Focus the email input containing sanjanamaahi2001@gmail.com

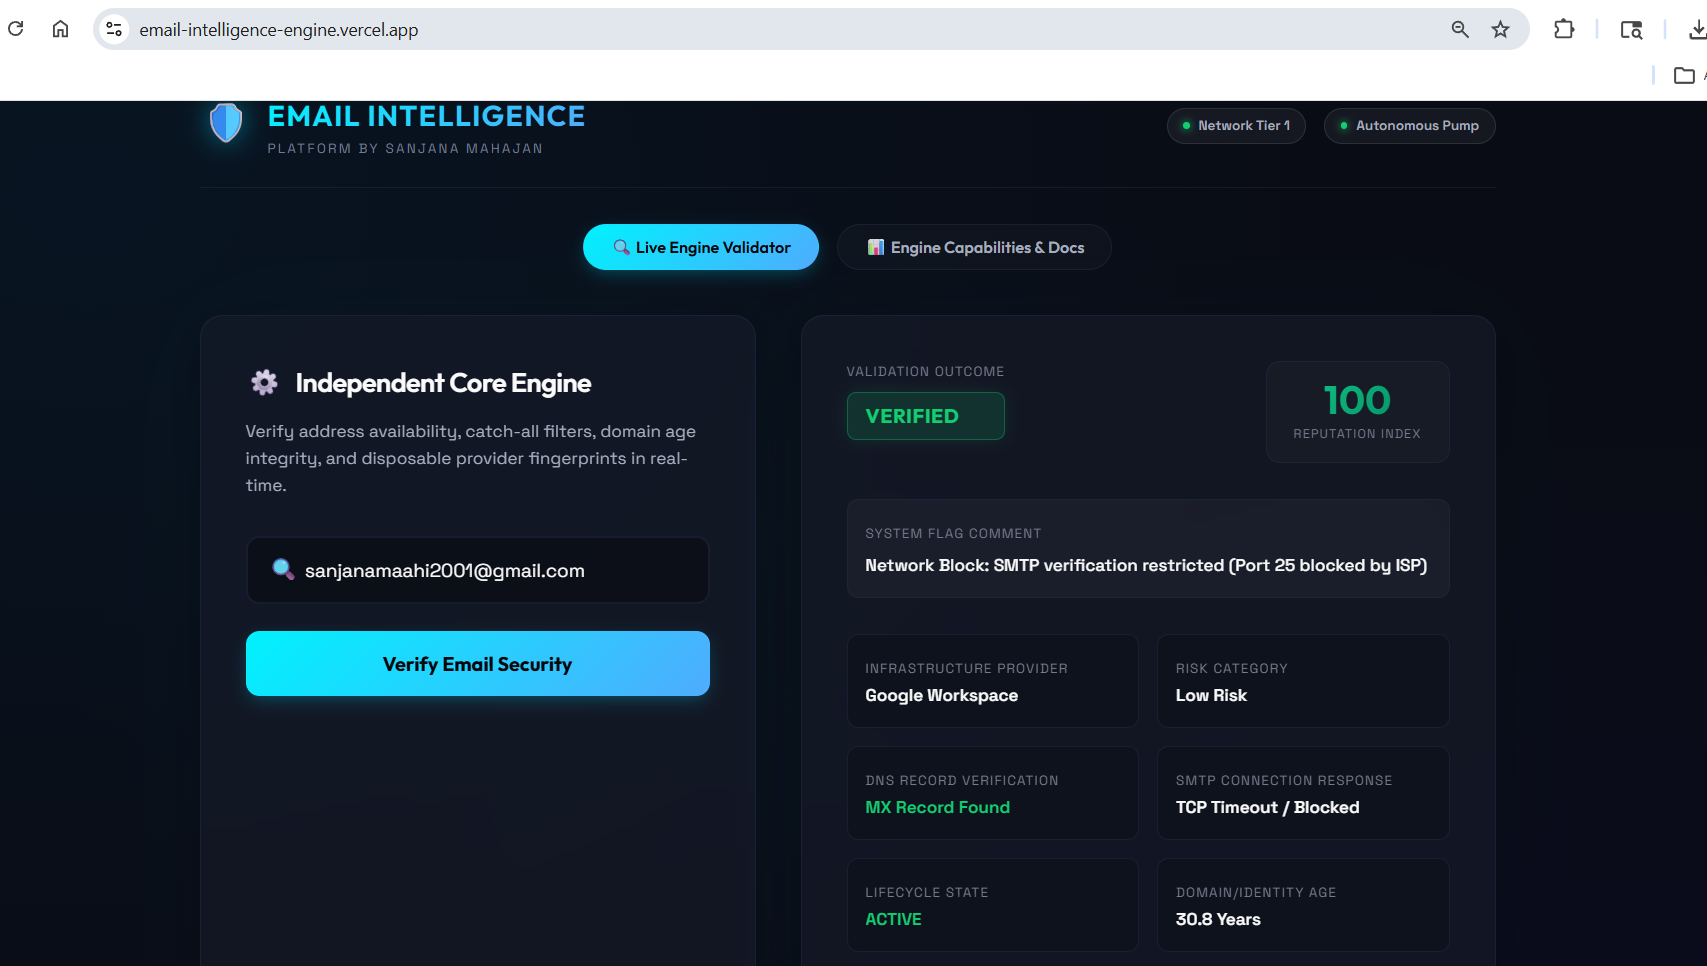click(478, 570)
